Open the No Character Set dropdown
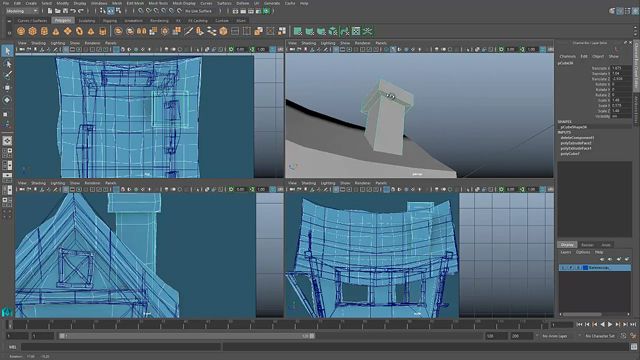 (x=599, y=336)
